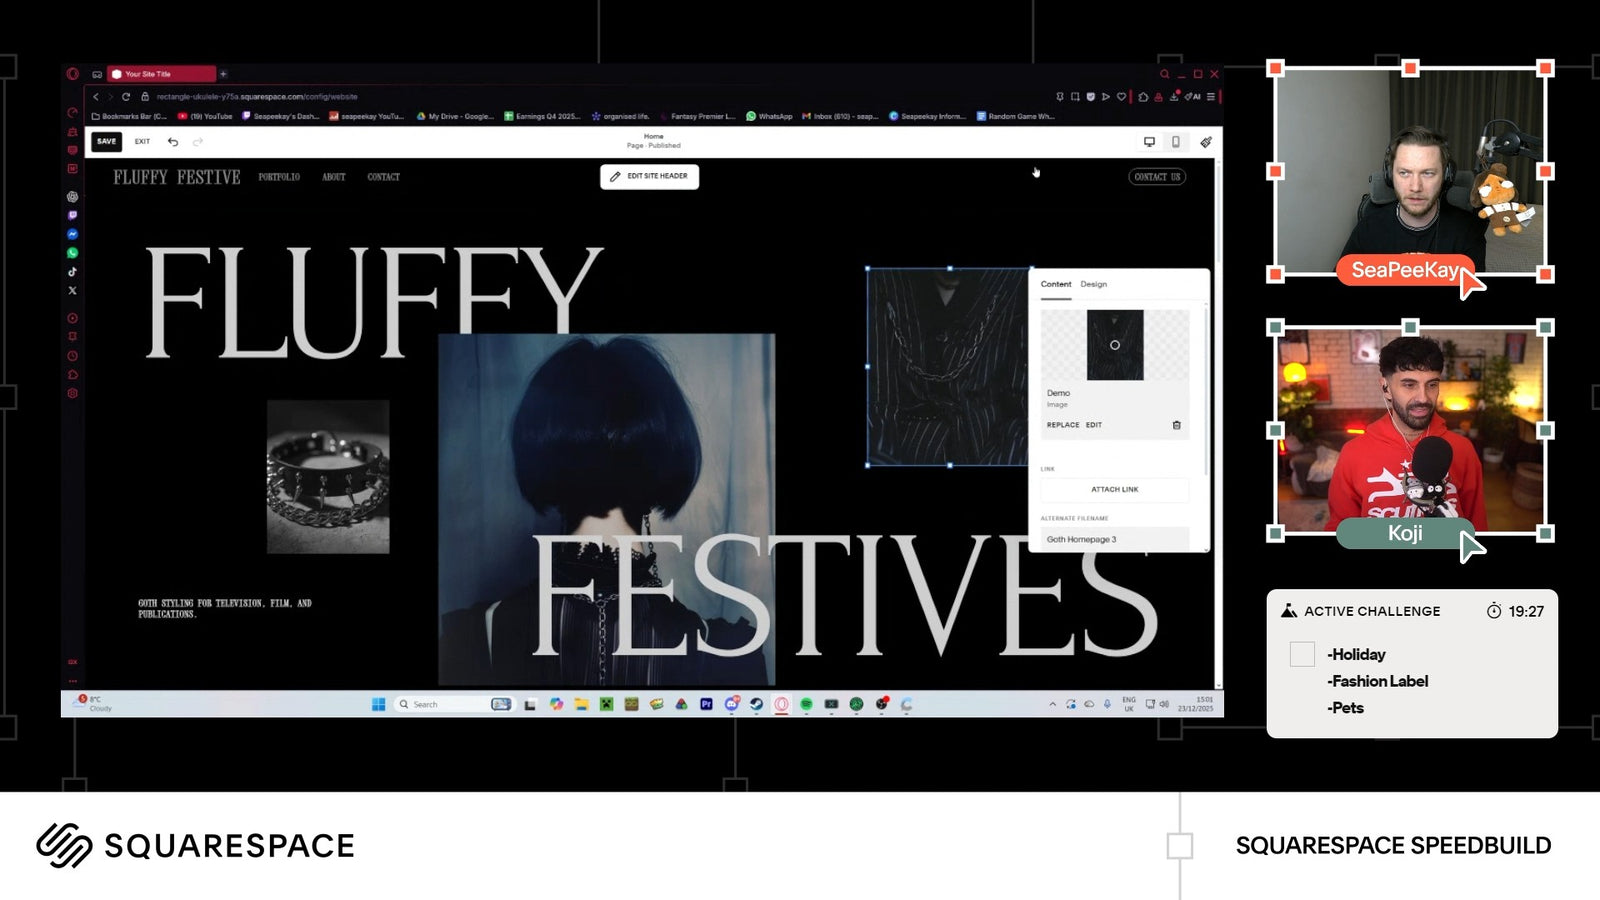Open the Opera easy setup menu icon
1600x900 pixels.
tap(1210, 97)
